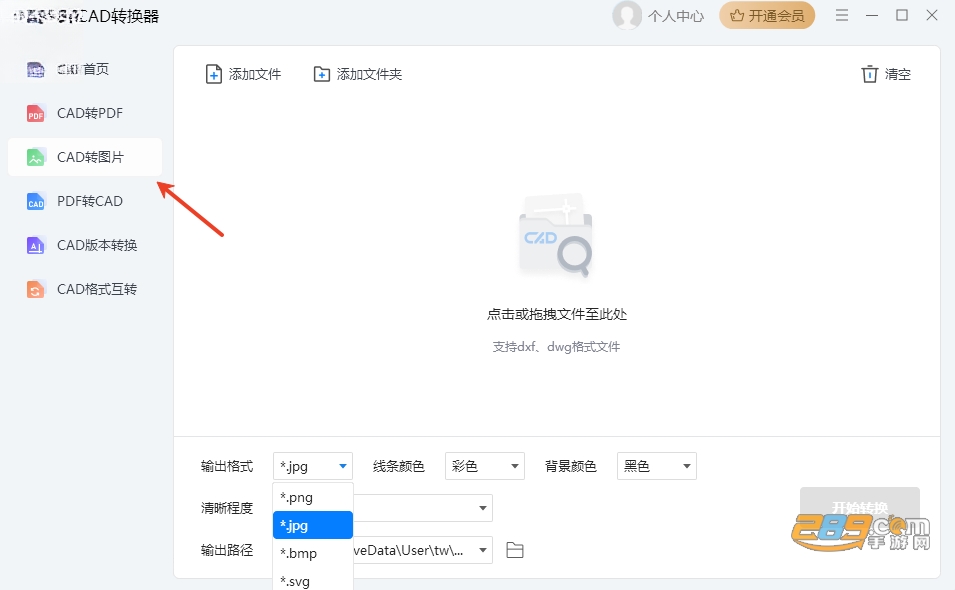Click the CAD版本转换 purple icon
This screenshot has height=590, width=955.
35,245
